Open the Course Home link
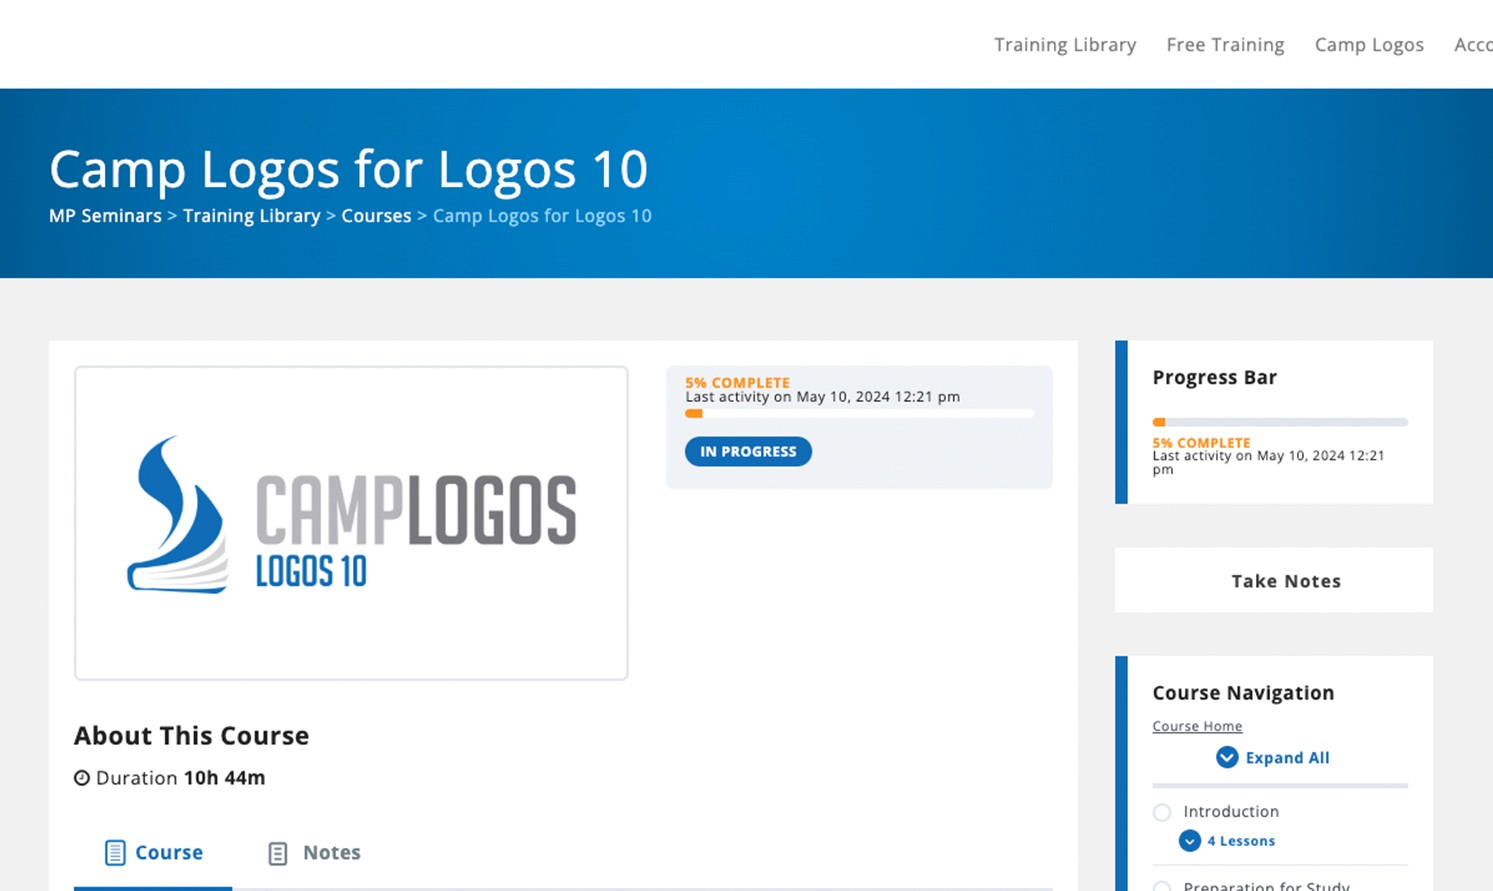The image size is (1493, 891). [1197, 726]
